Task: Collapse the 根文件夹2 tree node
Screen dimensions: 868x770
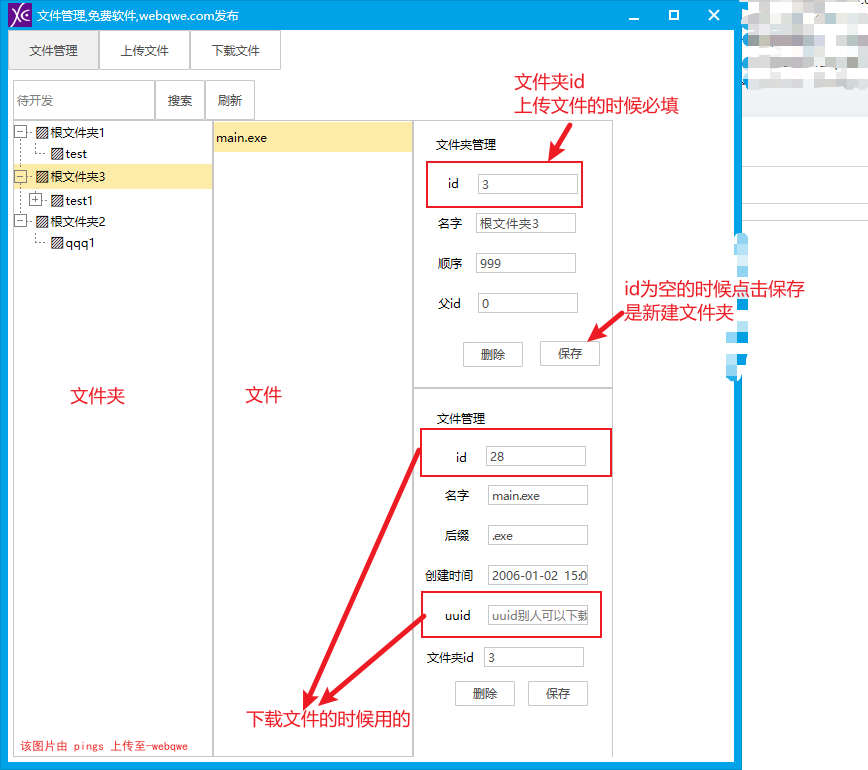Action: point(21,221)
